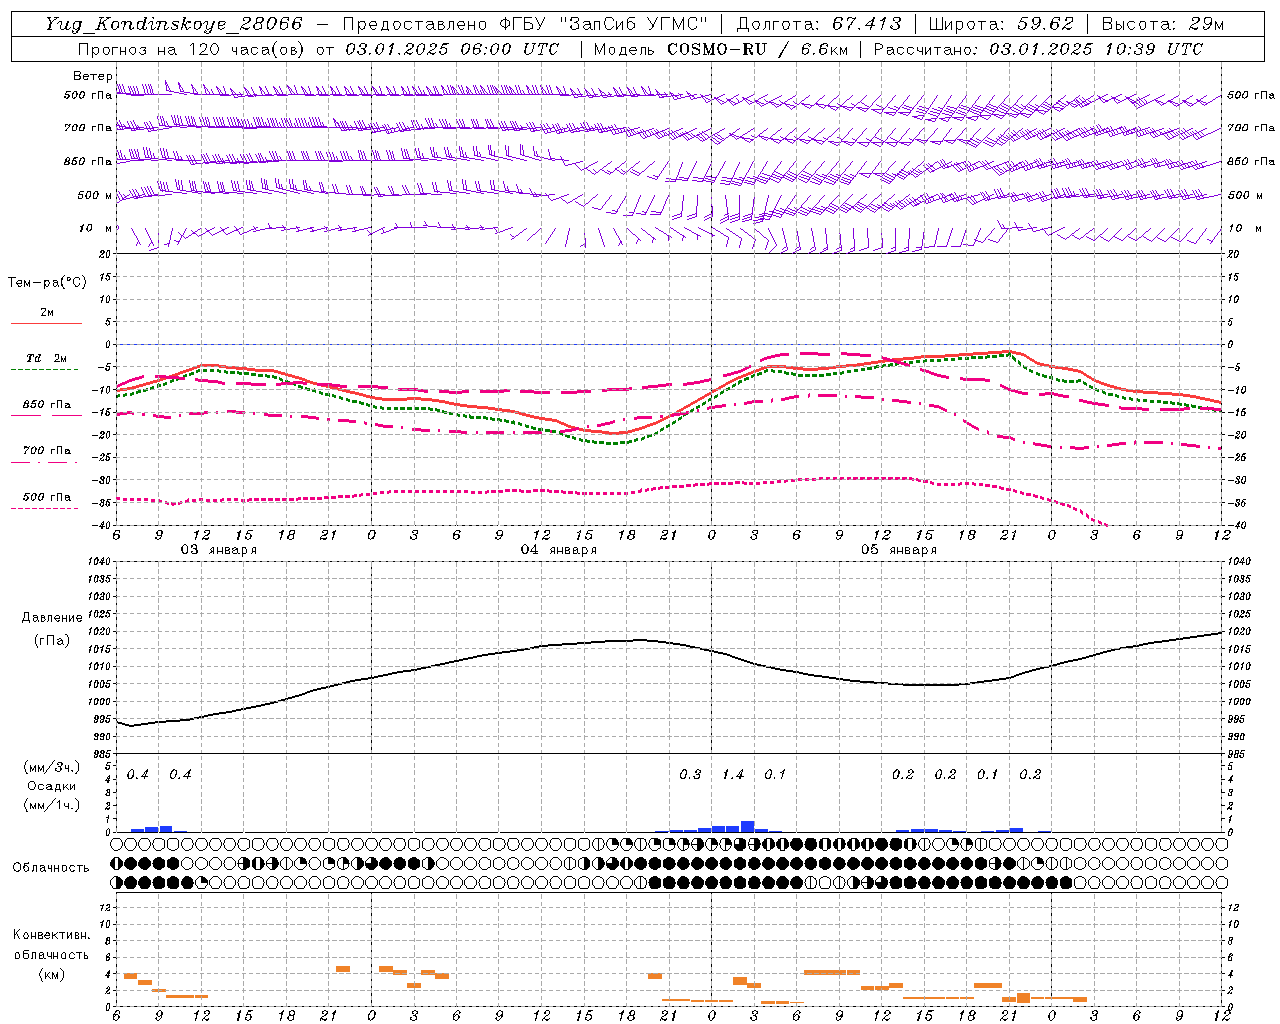
Task: Click the '05 января' date label
Action: tap(899, 550)
